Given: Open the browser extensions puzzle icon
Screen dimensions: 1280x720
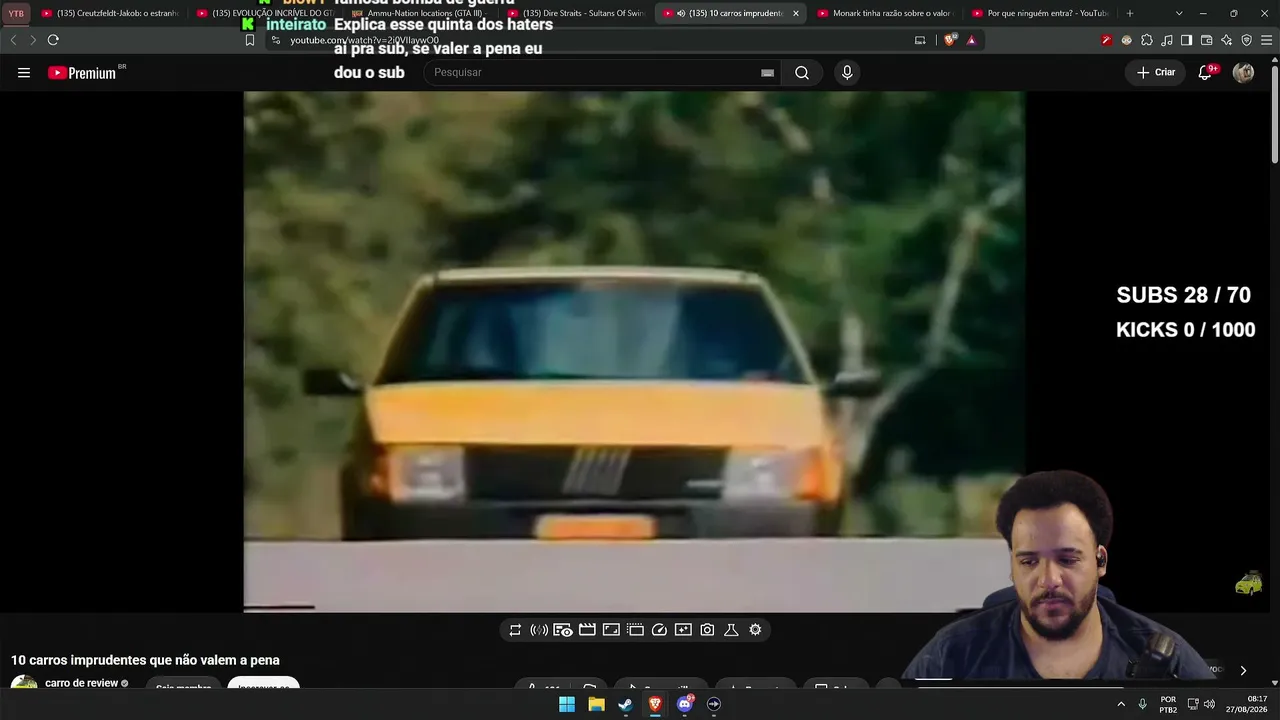Looking at the screenshot, I should [1147, 40].
